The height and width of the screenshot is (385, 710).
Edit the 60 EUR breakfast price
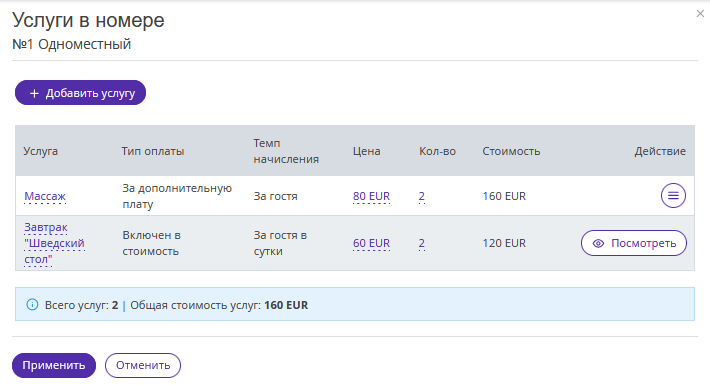pyautogui.click(x=371, y=243)
